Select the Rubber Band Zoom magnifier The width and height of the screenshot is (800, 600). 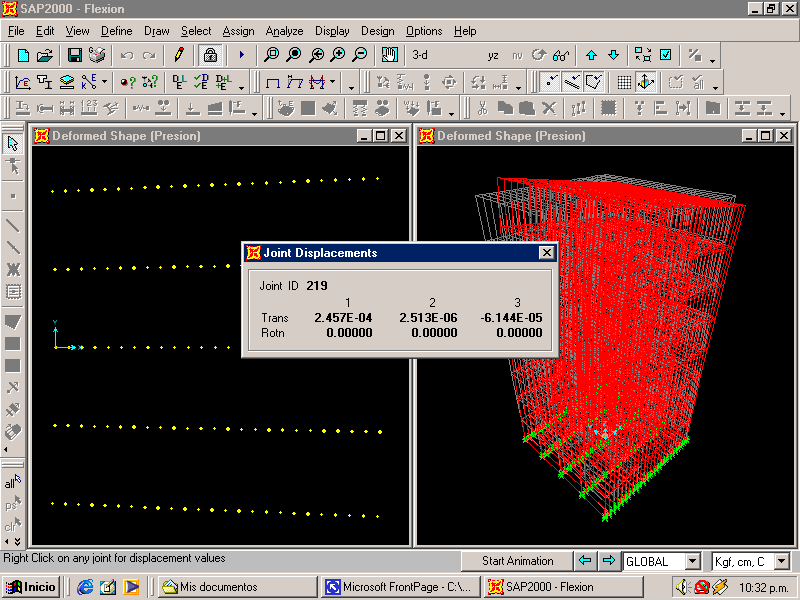271,55
